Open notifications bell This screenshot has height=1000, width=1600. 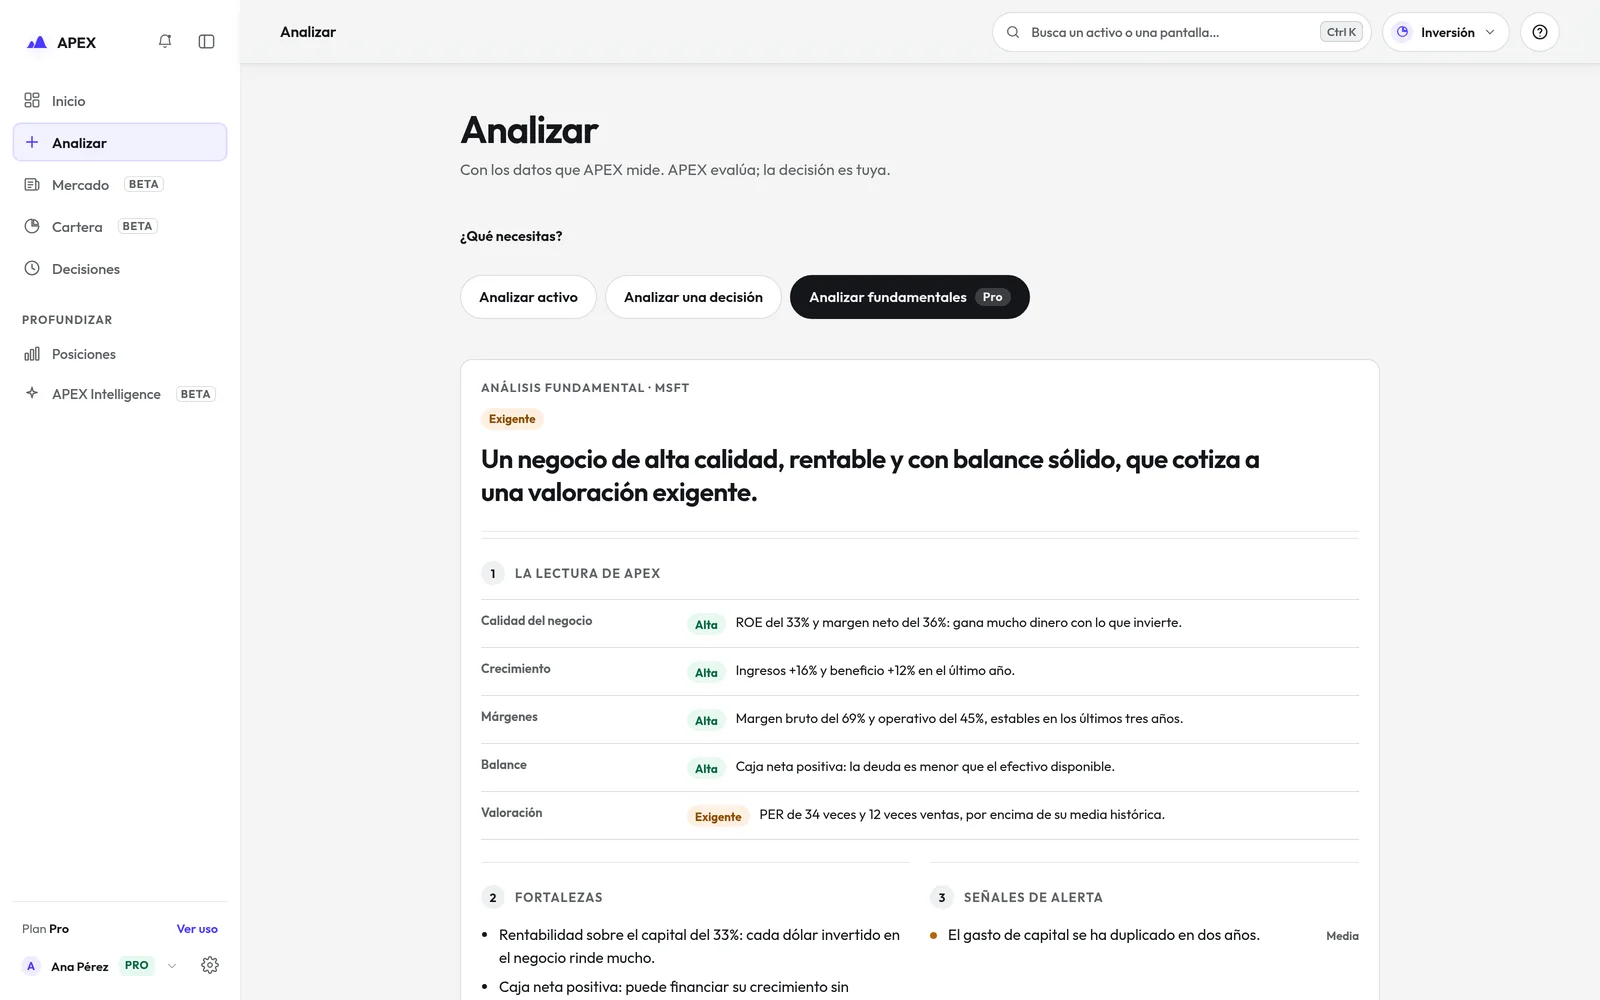[165, 41]
